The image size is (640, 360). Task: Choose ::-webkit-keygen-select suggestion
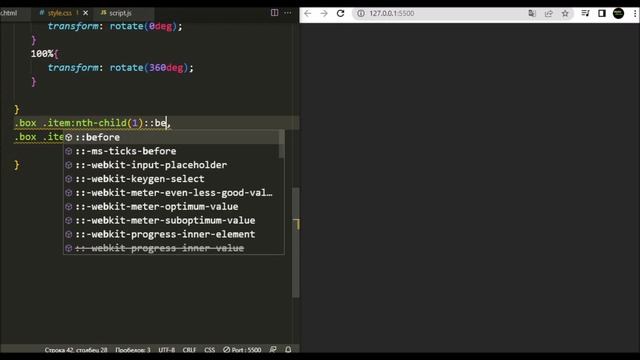[x=171, y=179]
